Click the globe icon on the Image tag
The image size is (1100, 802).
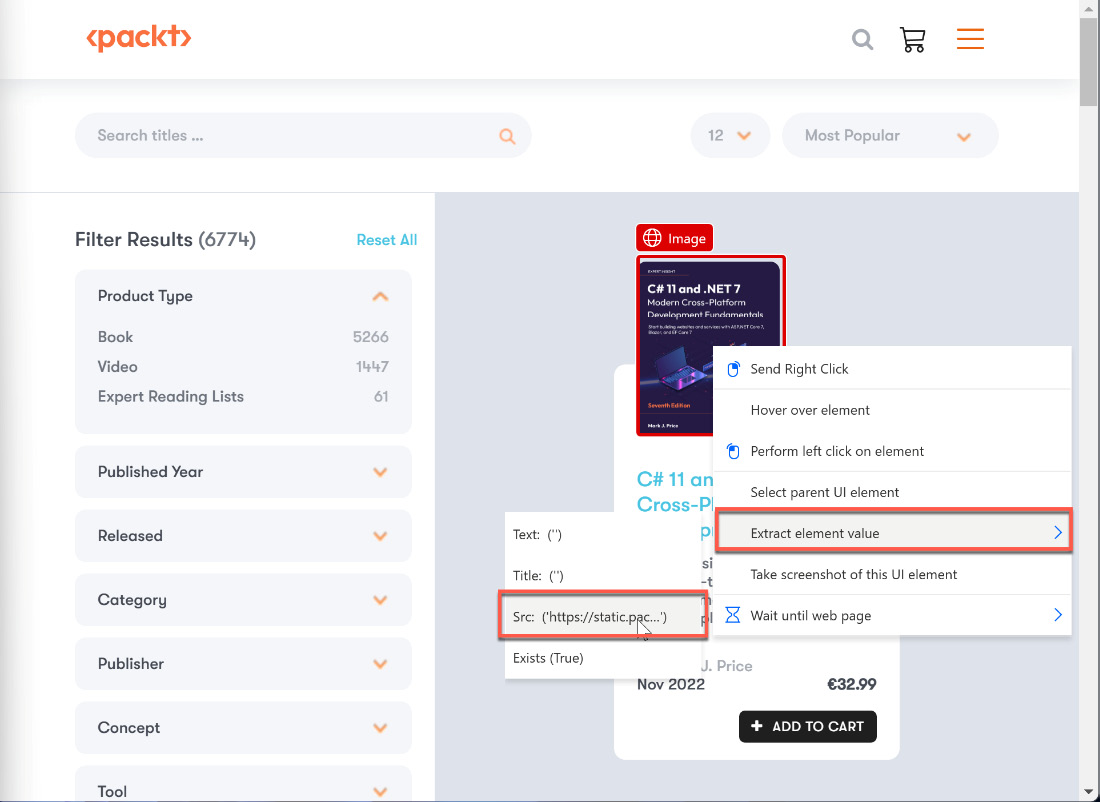[x=652, y=239]
